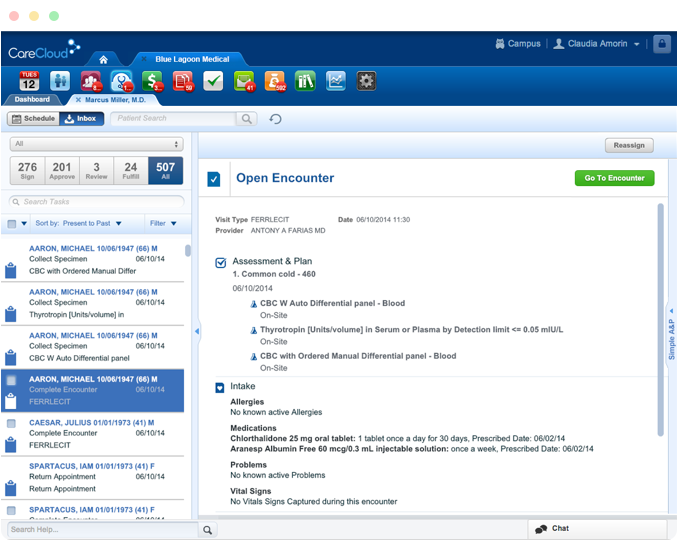The image size is (679, 541).
Task: Check the second SPARTACUS, IAM task checkbox
Action: click(x=11, y=511)
